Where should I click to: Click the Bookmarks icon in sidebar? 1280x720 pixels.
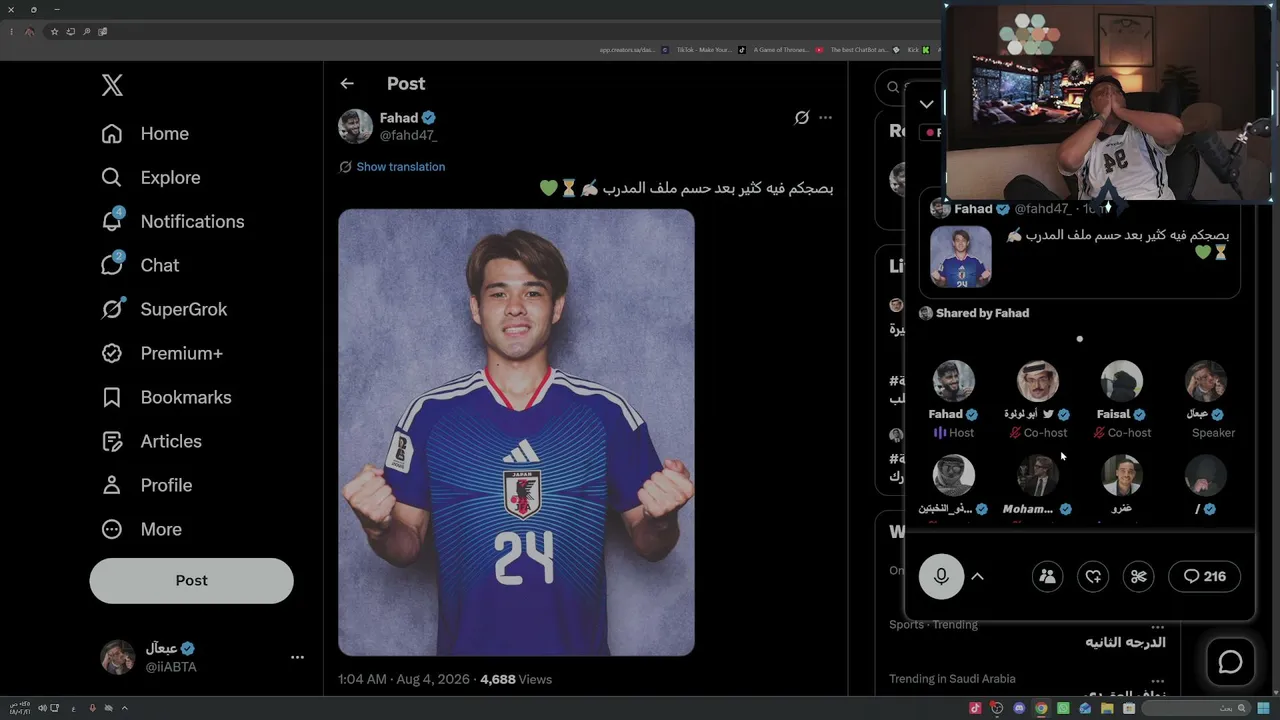tap(112, 397)
